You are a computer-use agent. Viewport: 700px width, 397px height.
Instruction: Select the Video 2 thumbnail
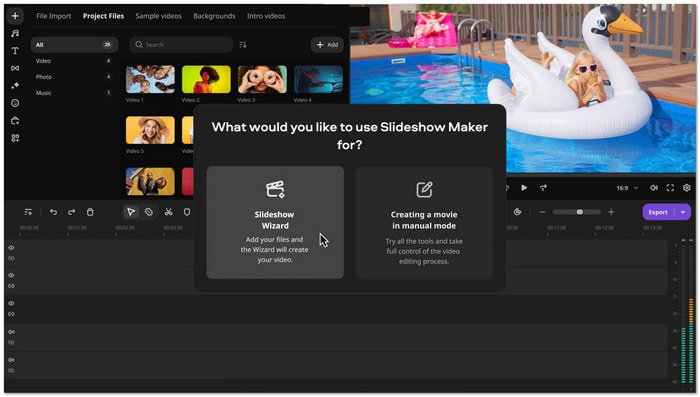tap(206, 79)
